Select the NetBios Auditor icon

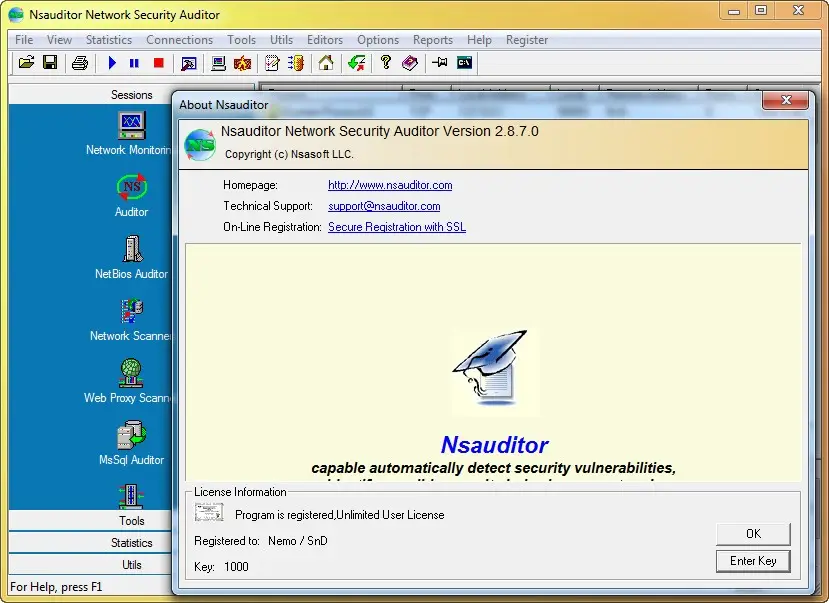tap(133, 249)
